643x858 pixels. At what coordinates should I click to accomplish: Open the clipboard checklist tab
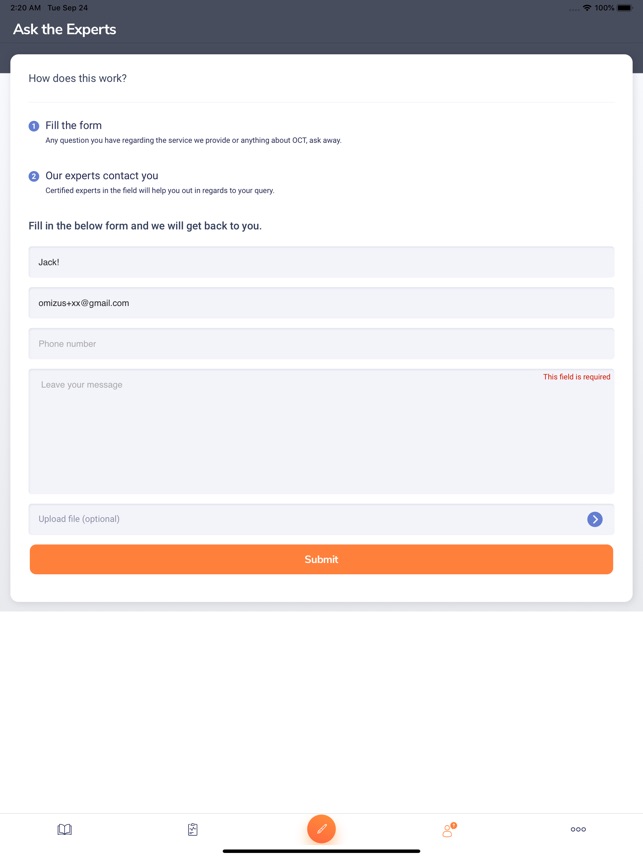click(193, 829)
